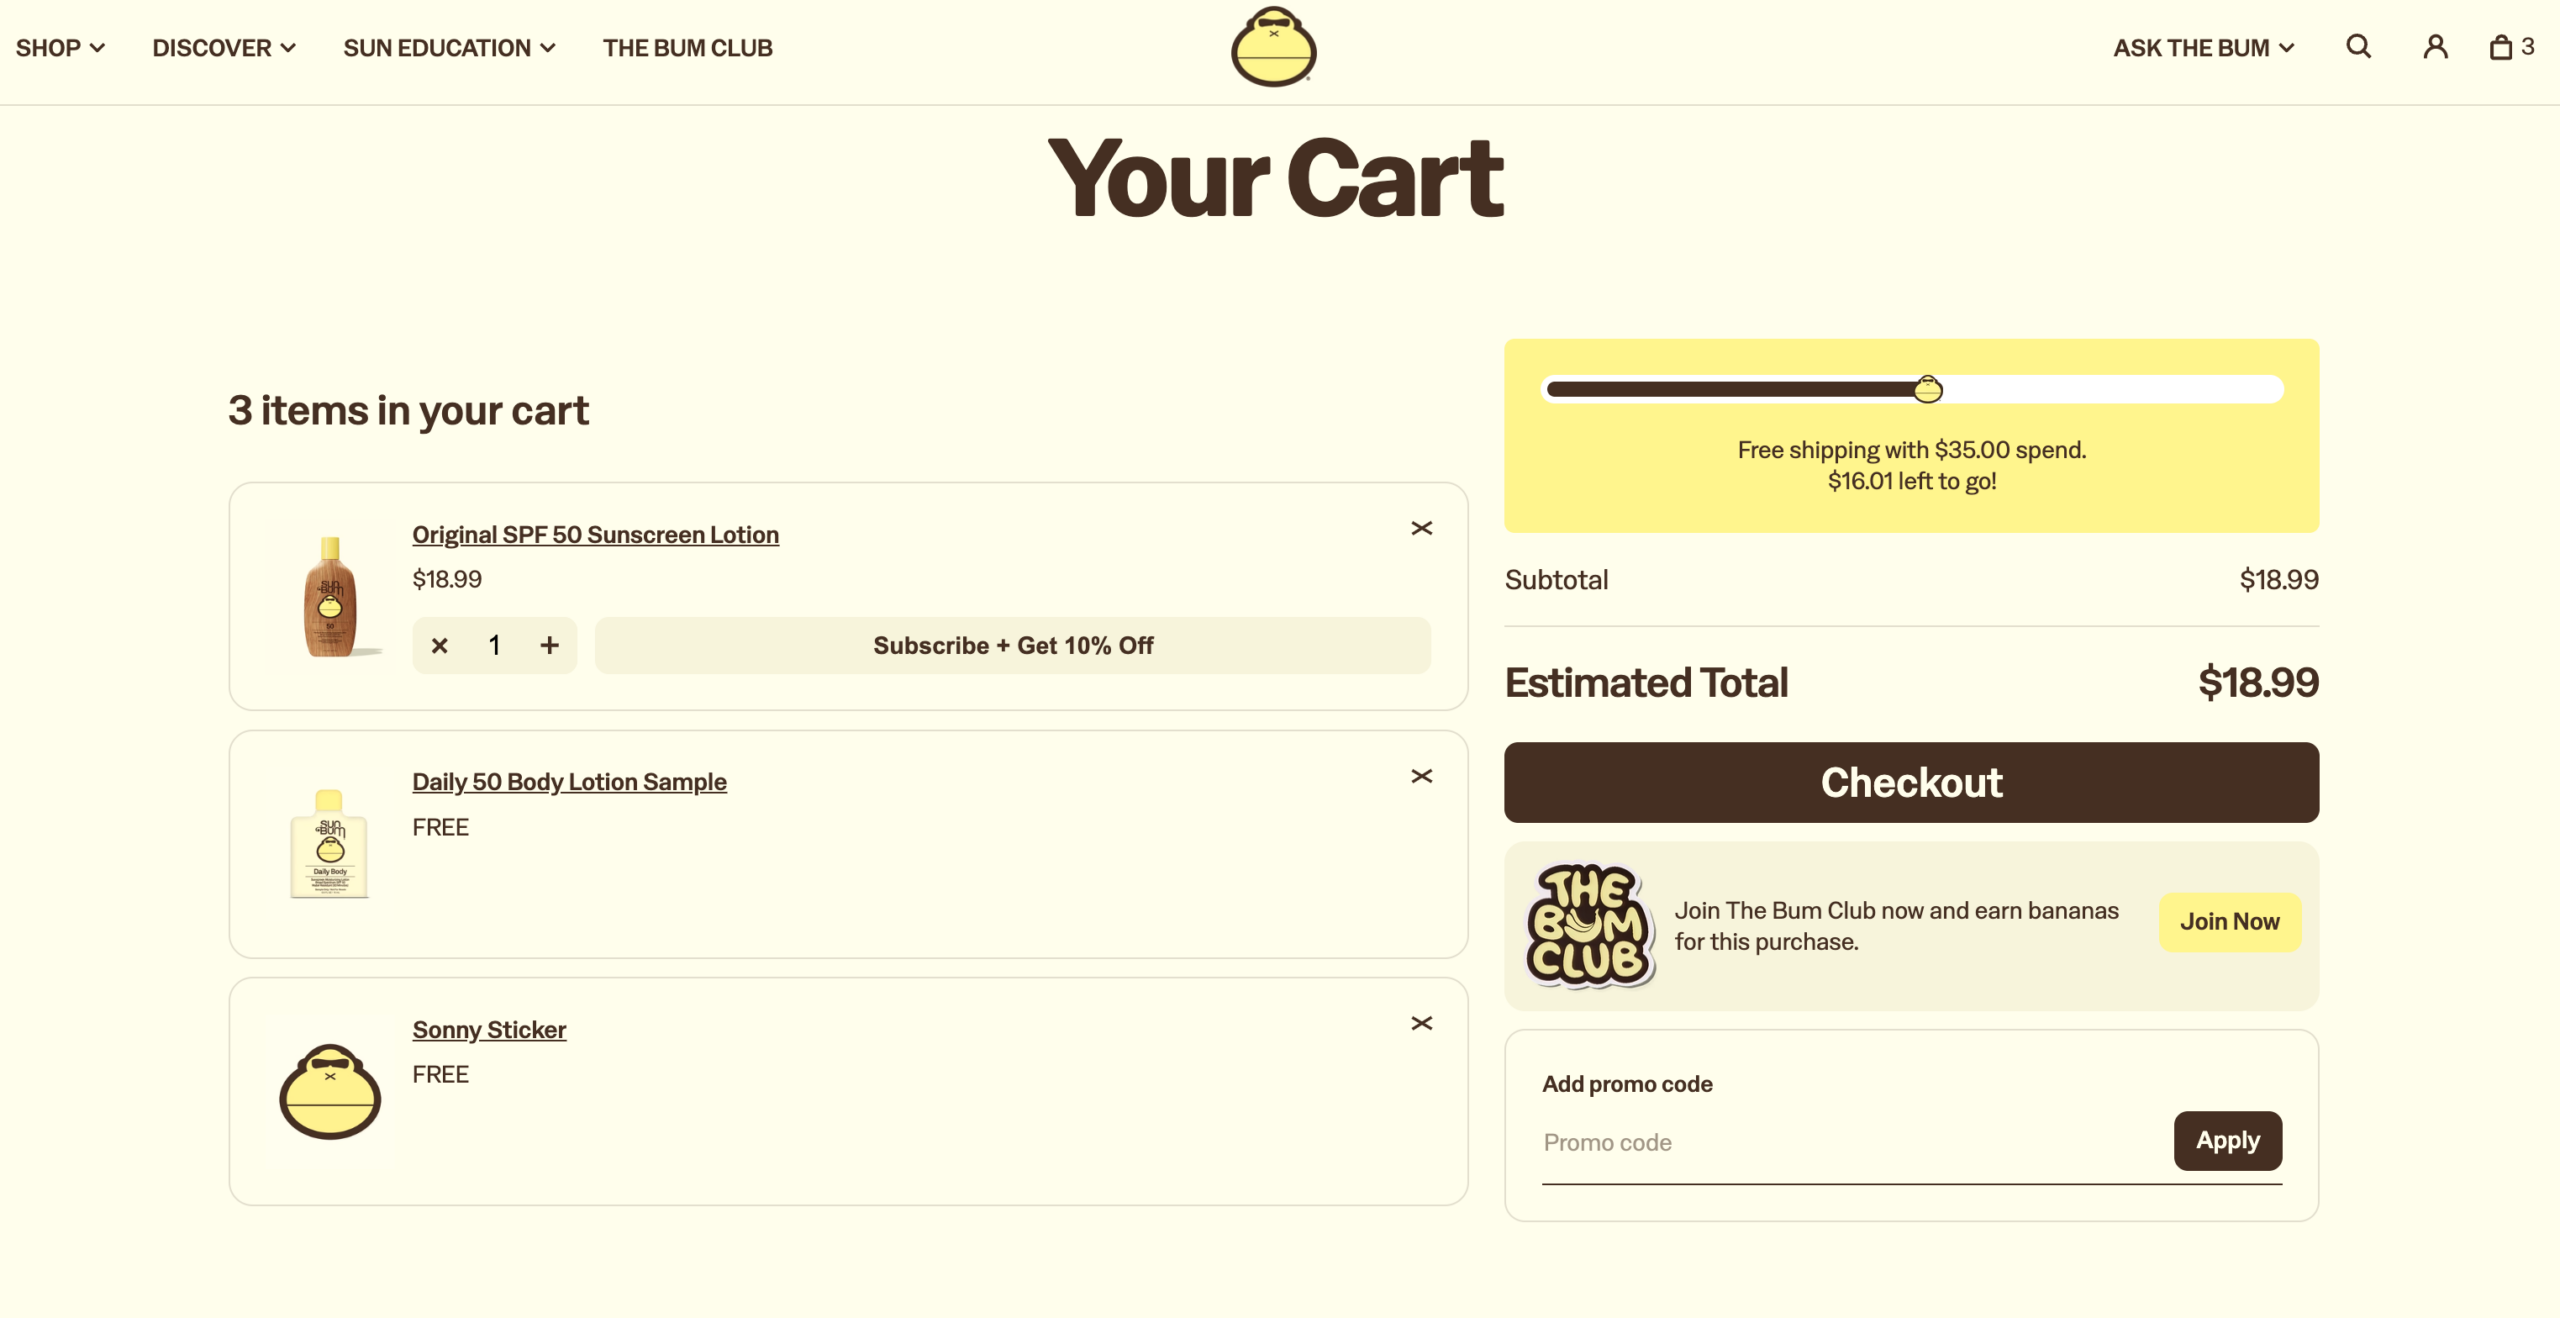Screen dimensions: 2560x1318
Task: Expand the Sun Education dropdown
Action: (x=449, y=48)
